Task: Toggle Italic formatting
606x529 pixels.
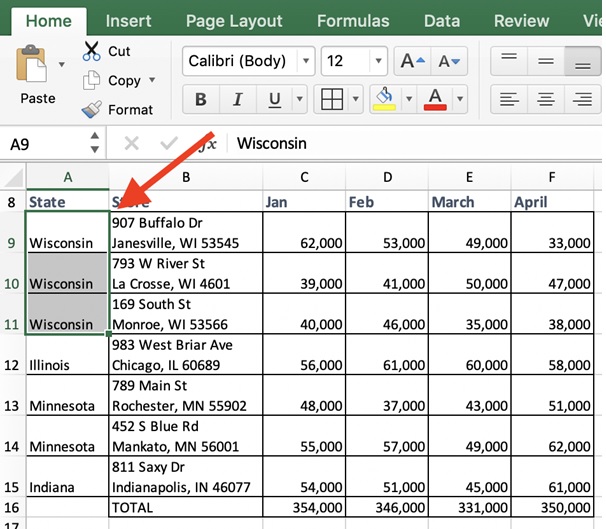Action: coord(238,99)
